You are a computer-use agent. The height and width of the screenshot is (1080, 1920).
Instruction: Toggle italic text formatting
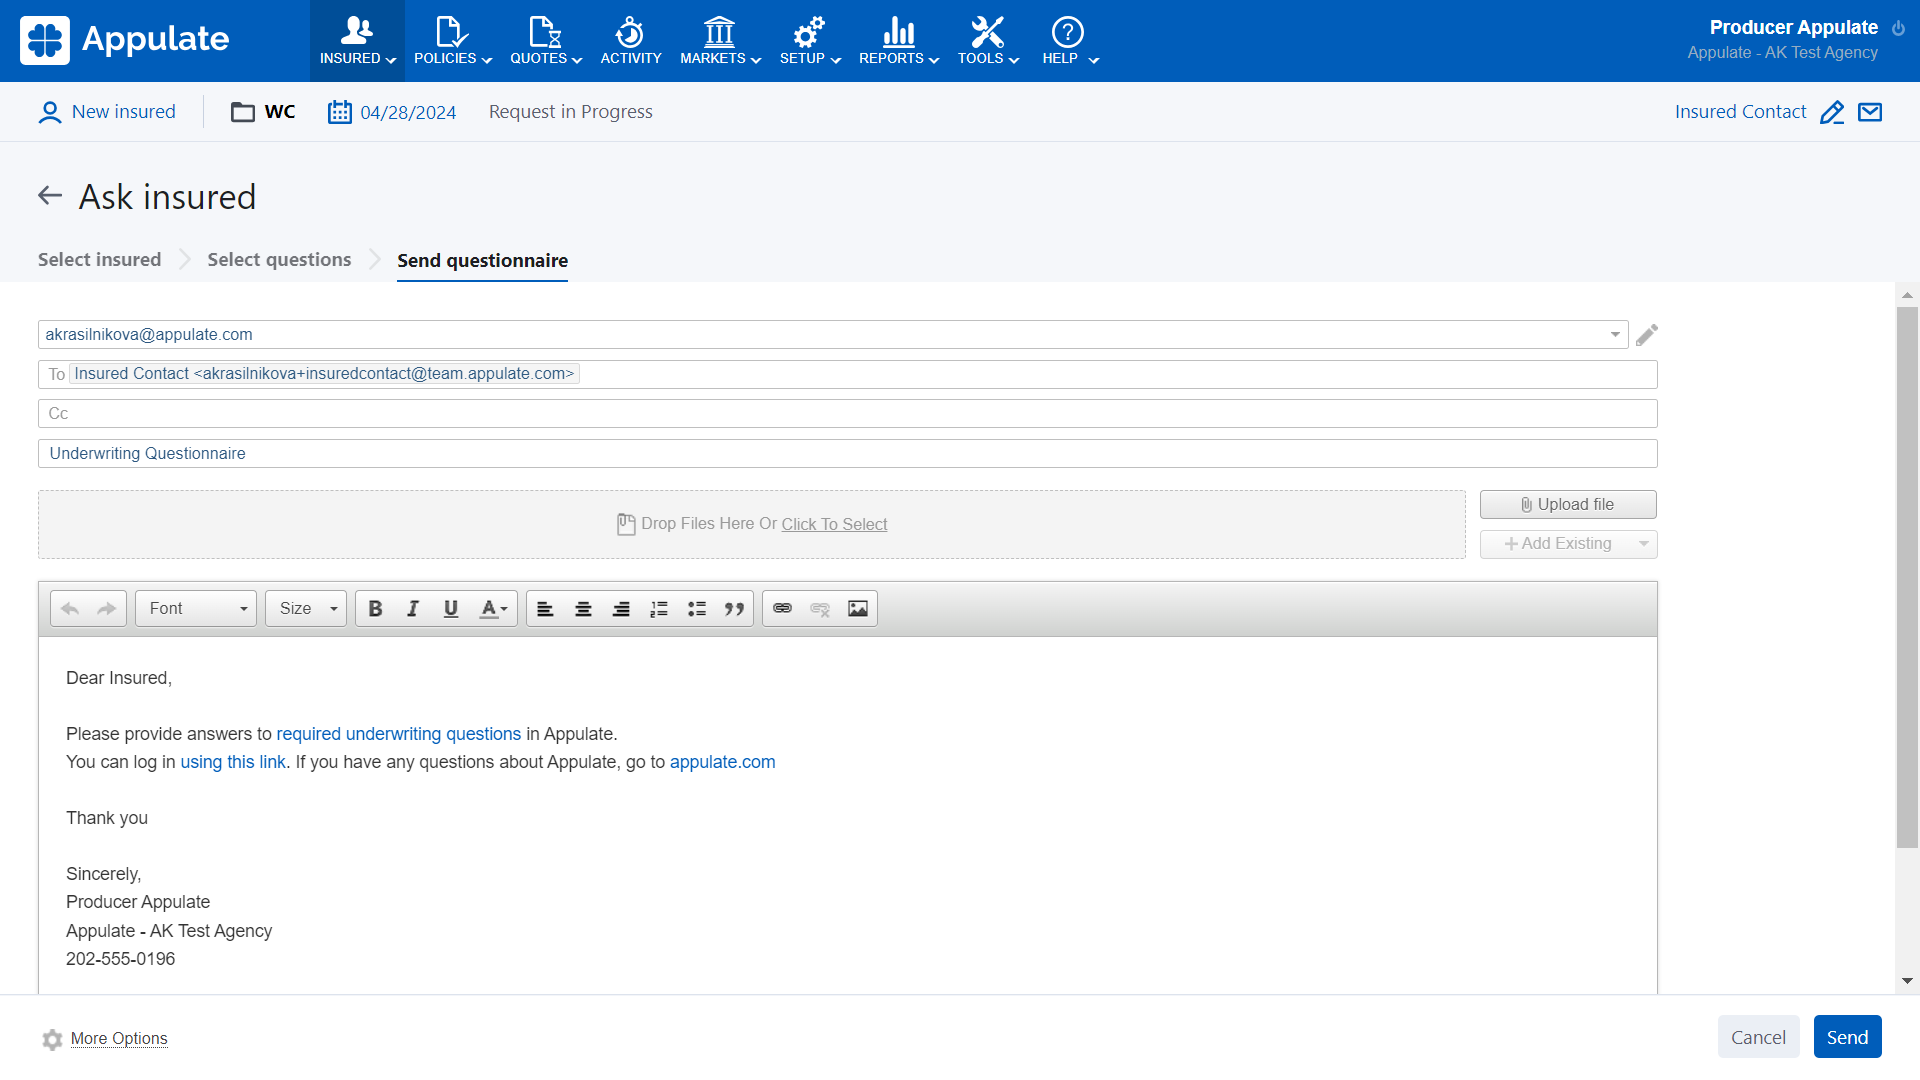pyautogui.click(x=413, y=609)
